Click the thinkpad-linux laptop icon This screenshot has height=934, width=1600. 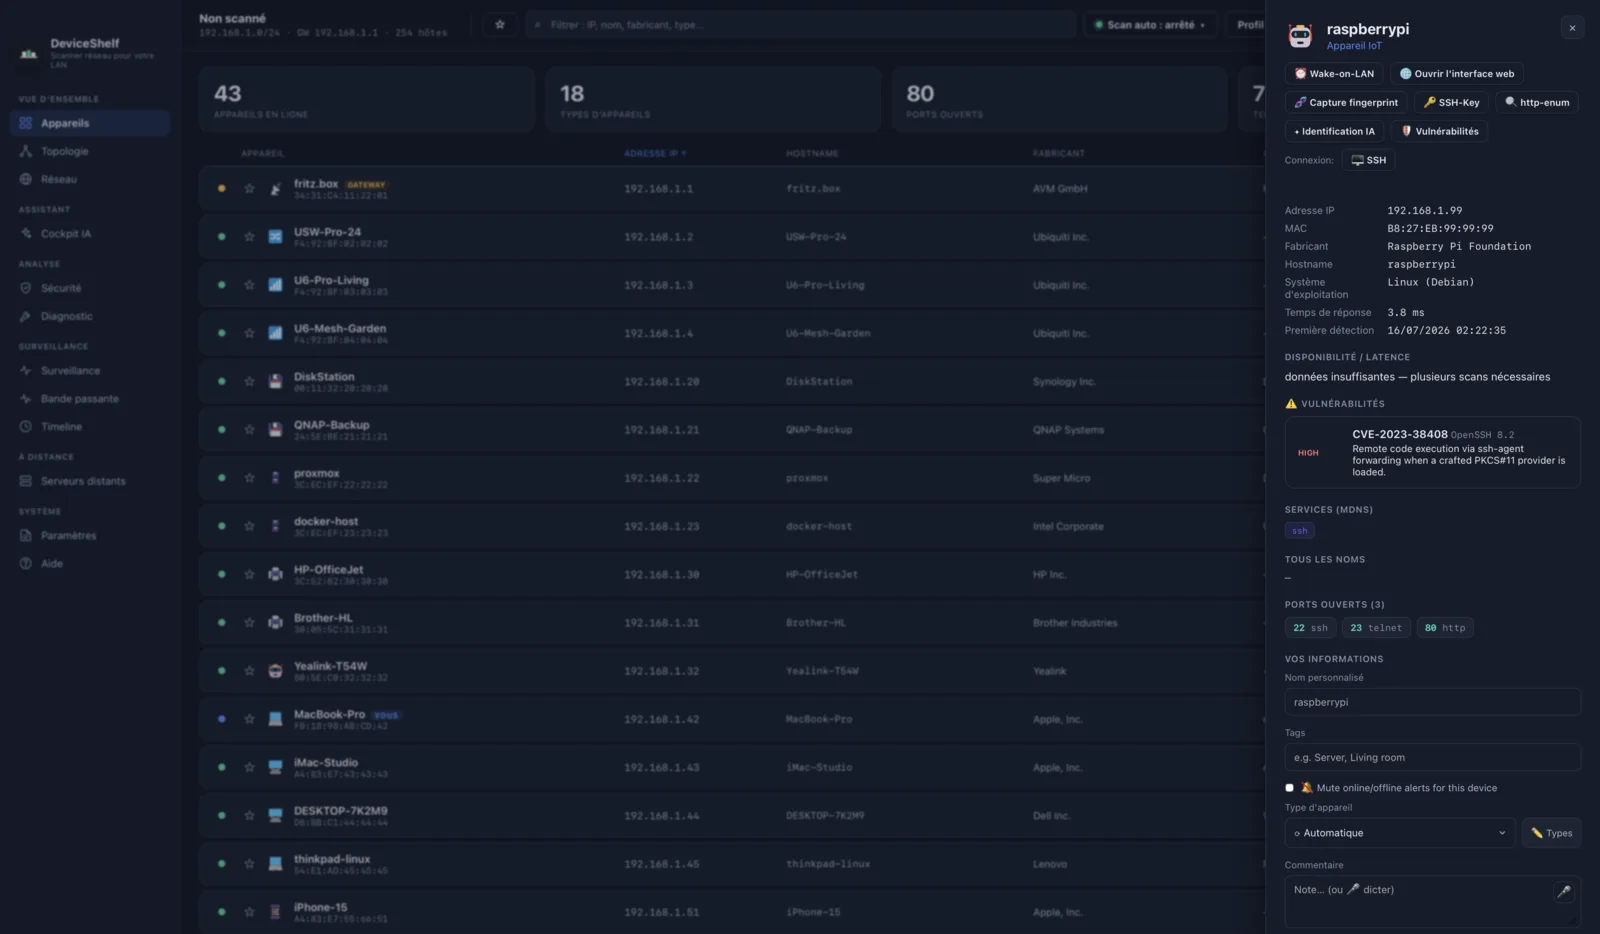tap(275, 864)
